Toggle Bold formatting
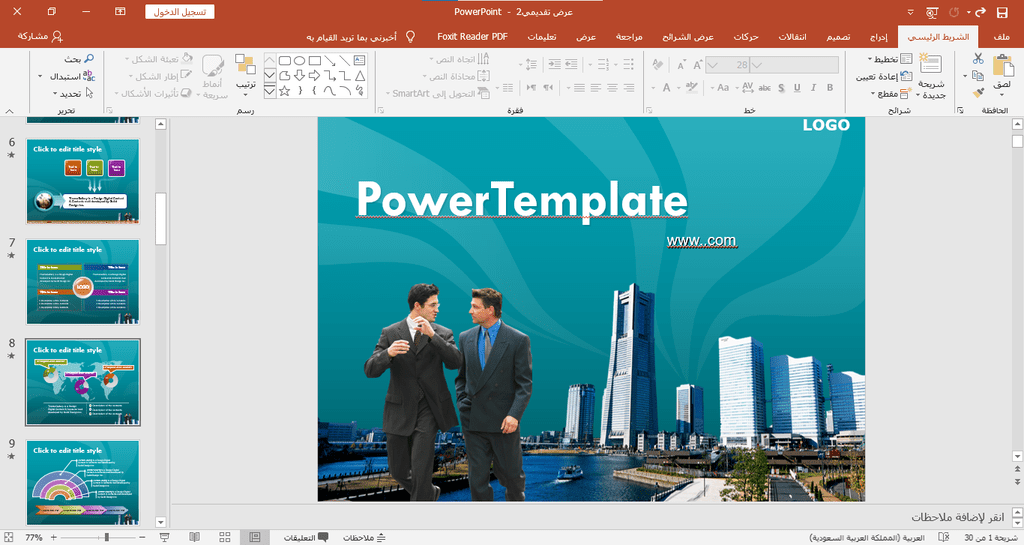The width and height of the screenshot is (1024, 545). tap(830, 87)
